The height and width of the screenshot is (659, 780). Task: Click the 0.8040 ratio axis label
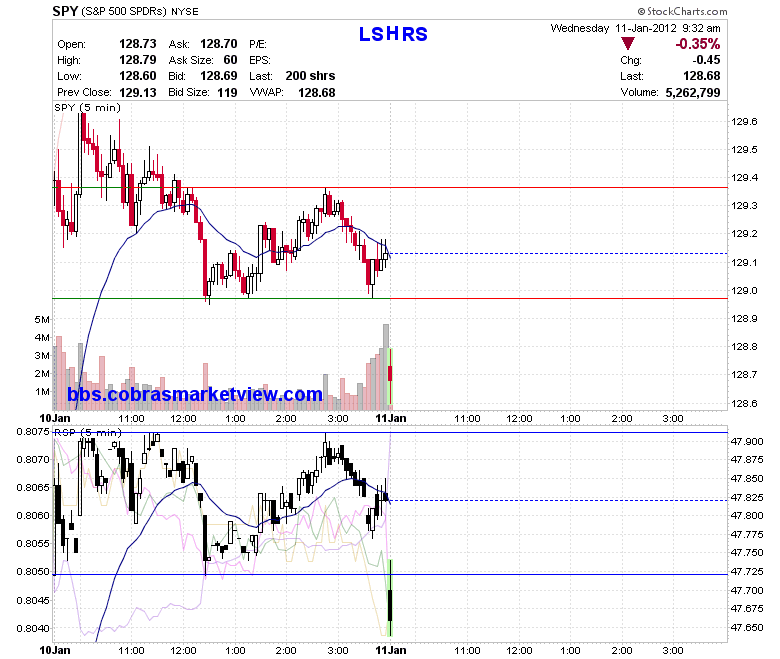click(33, 628)
